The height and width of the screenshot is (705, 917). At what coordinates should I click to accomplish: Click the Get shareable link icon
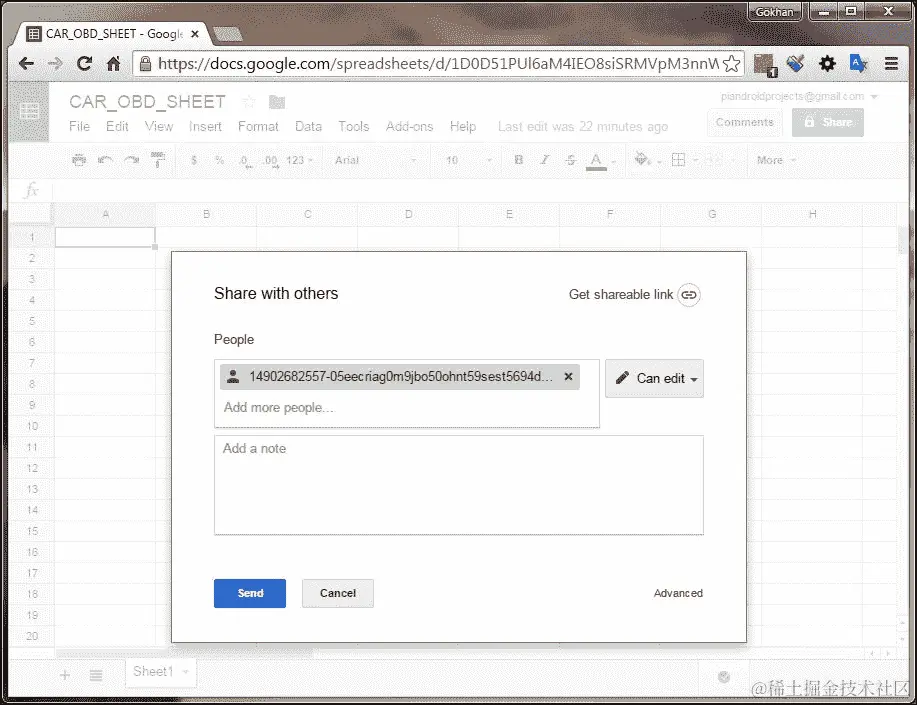point(689,294)
